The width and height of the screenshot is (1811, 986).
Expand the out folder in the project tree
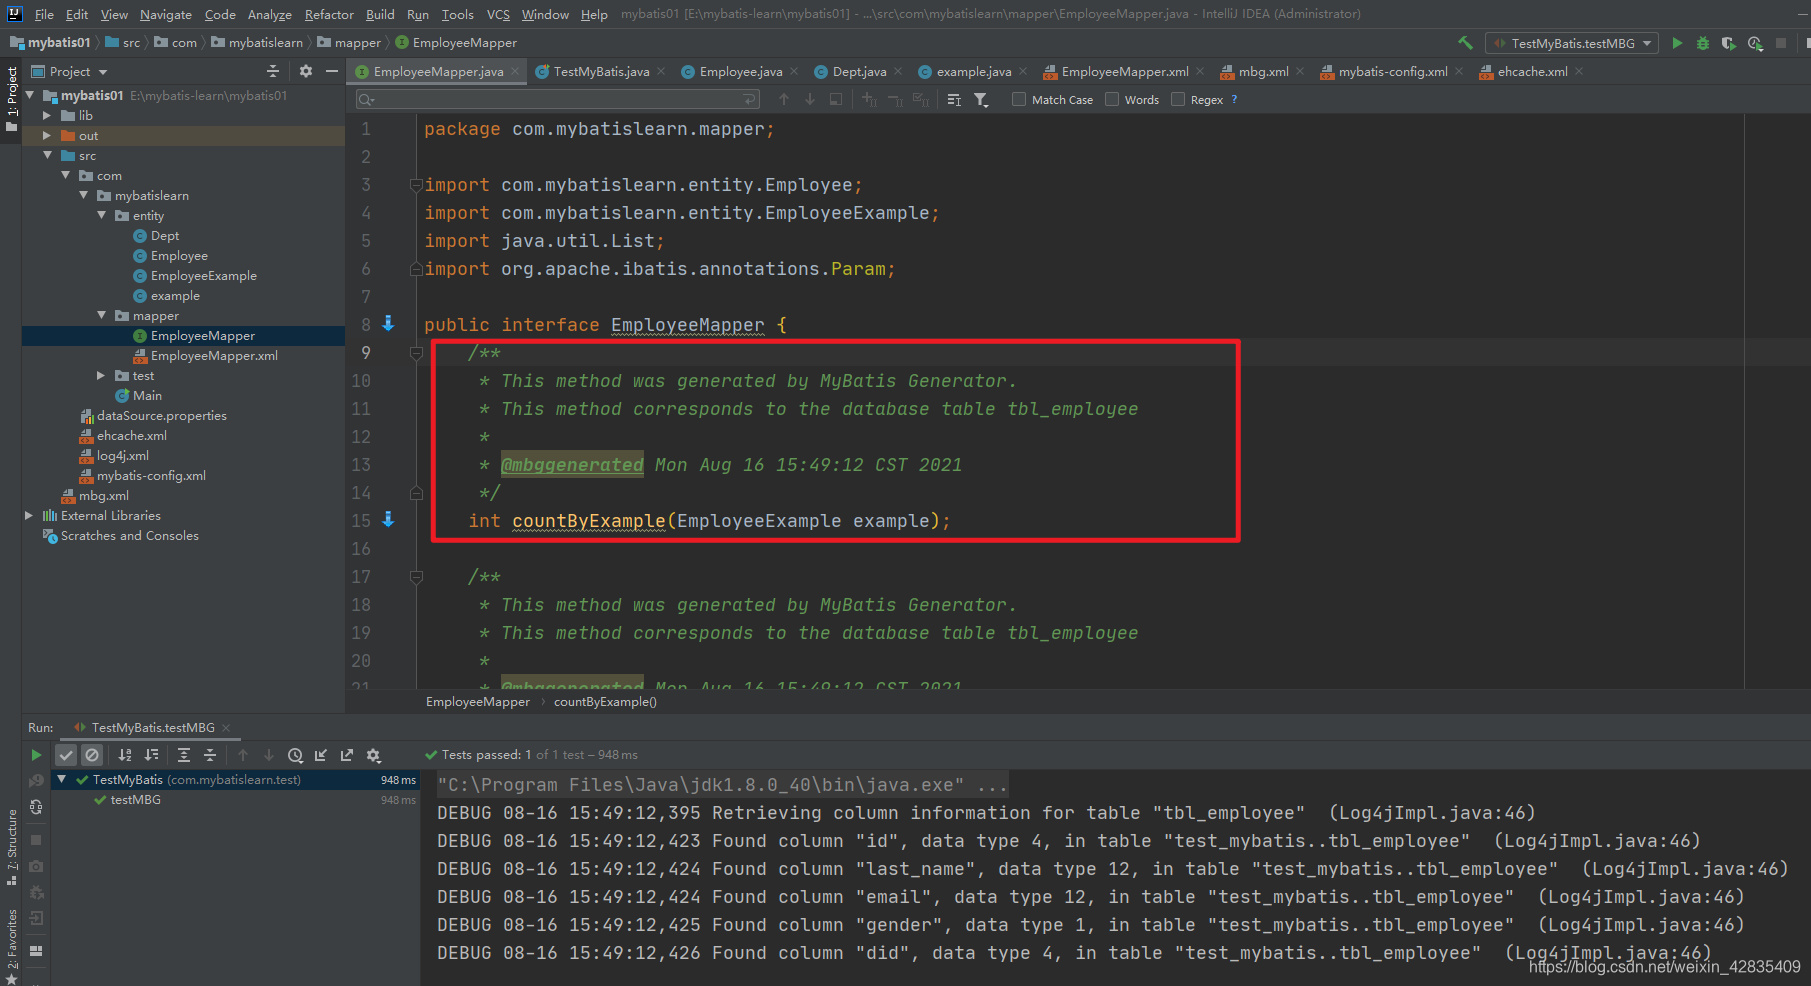pos(47,135)
